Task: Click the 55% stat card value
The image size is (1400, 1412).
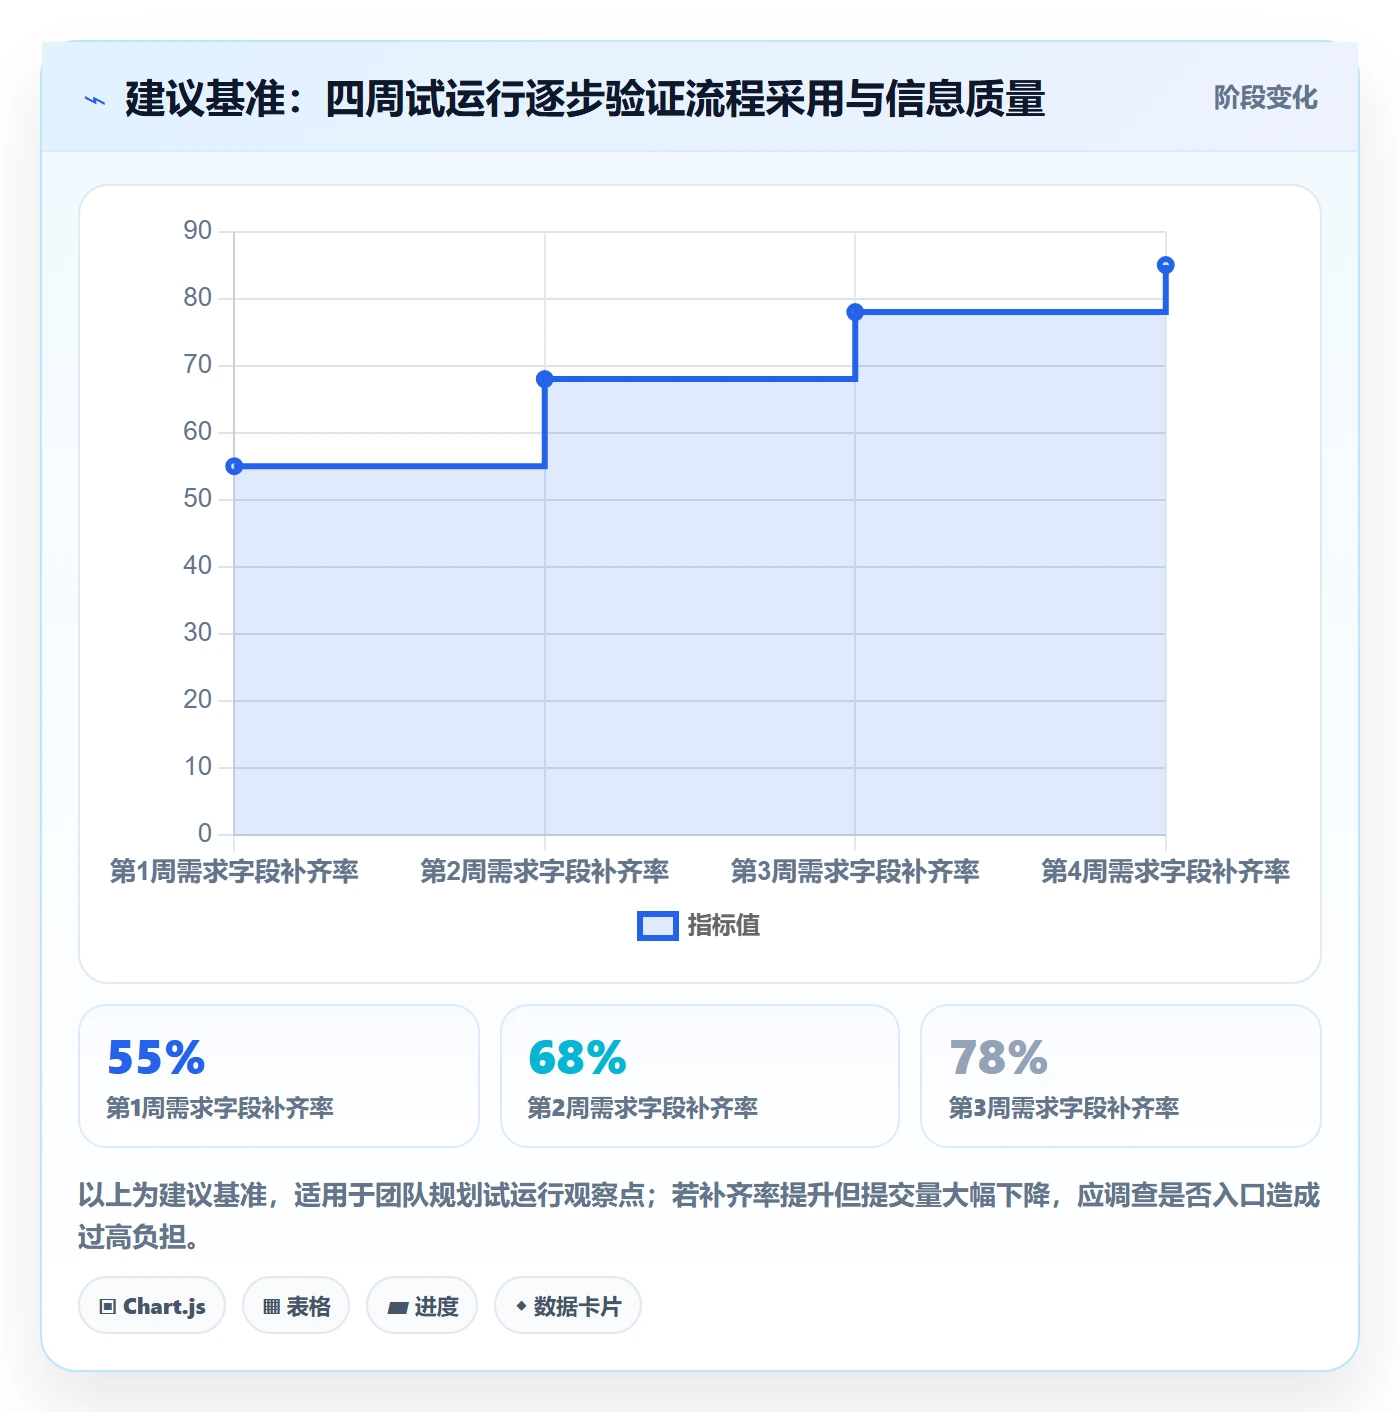Action: 156,1057
